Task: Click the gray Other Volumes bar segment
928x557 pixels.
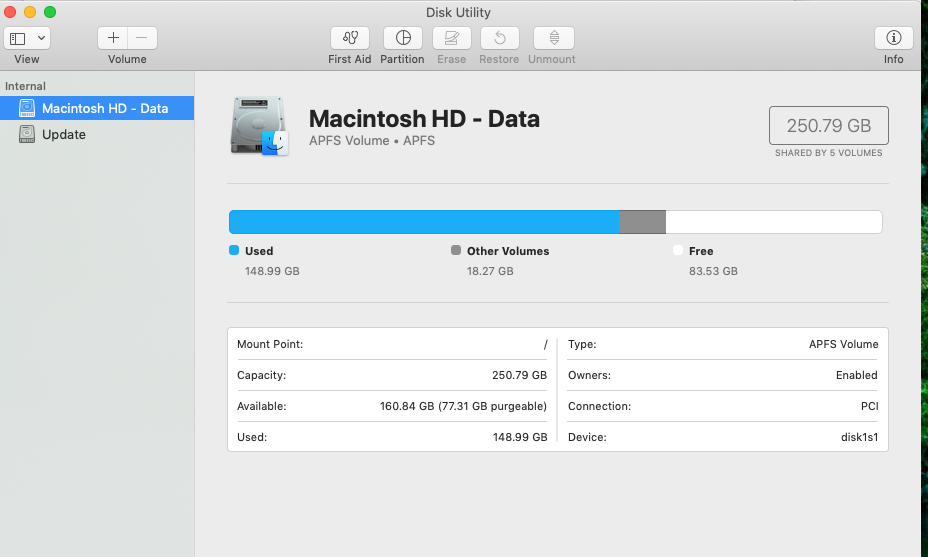Action: click(x=642, y=222)
